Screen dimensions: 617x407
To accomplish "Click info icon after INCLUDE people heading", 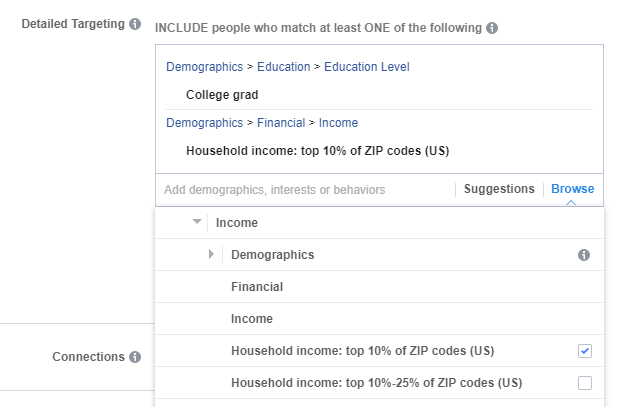I will 492,28.
